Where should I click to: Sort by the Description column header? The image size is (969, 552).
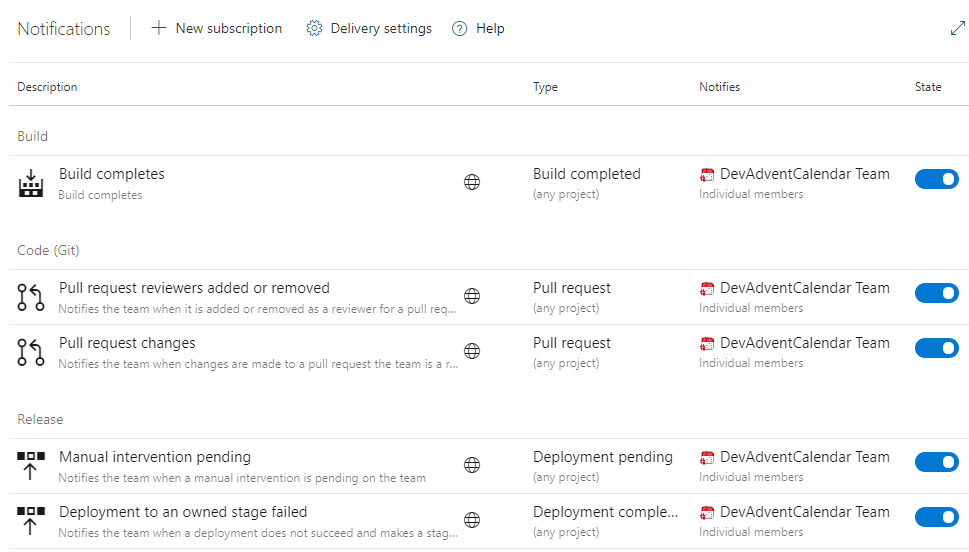pyautogui.click(x=47, y=87)
